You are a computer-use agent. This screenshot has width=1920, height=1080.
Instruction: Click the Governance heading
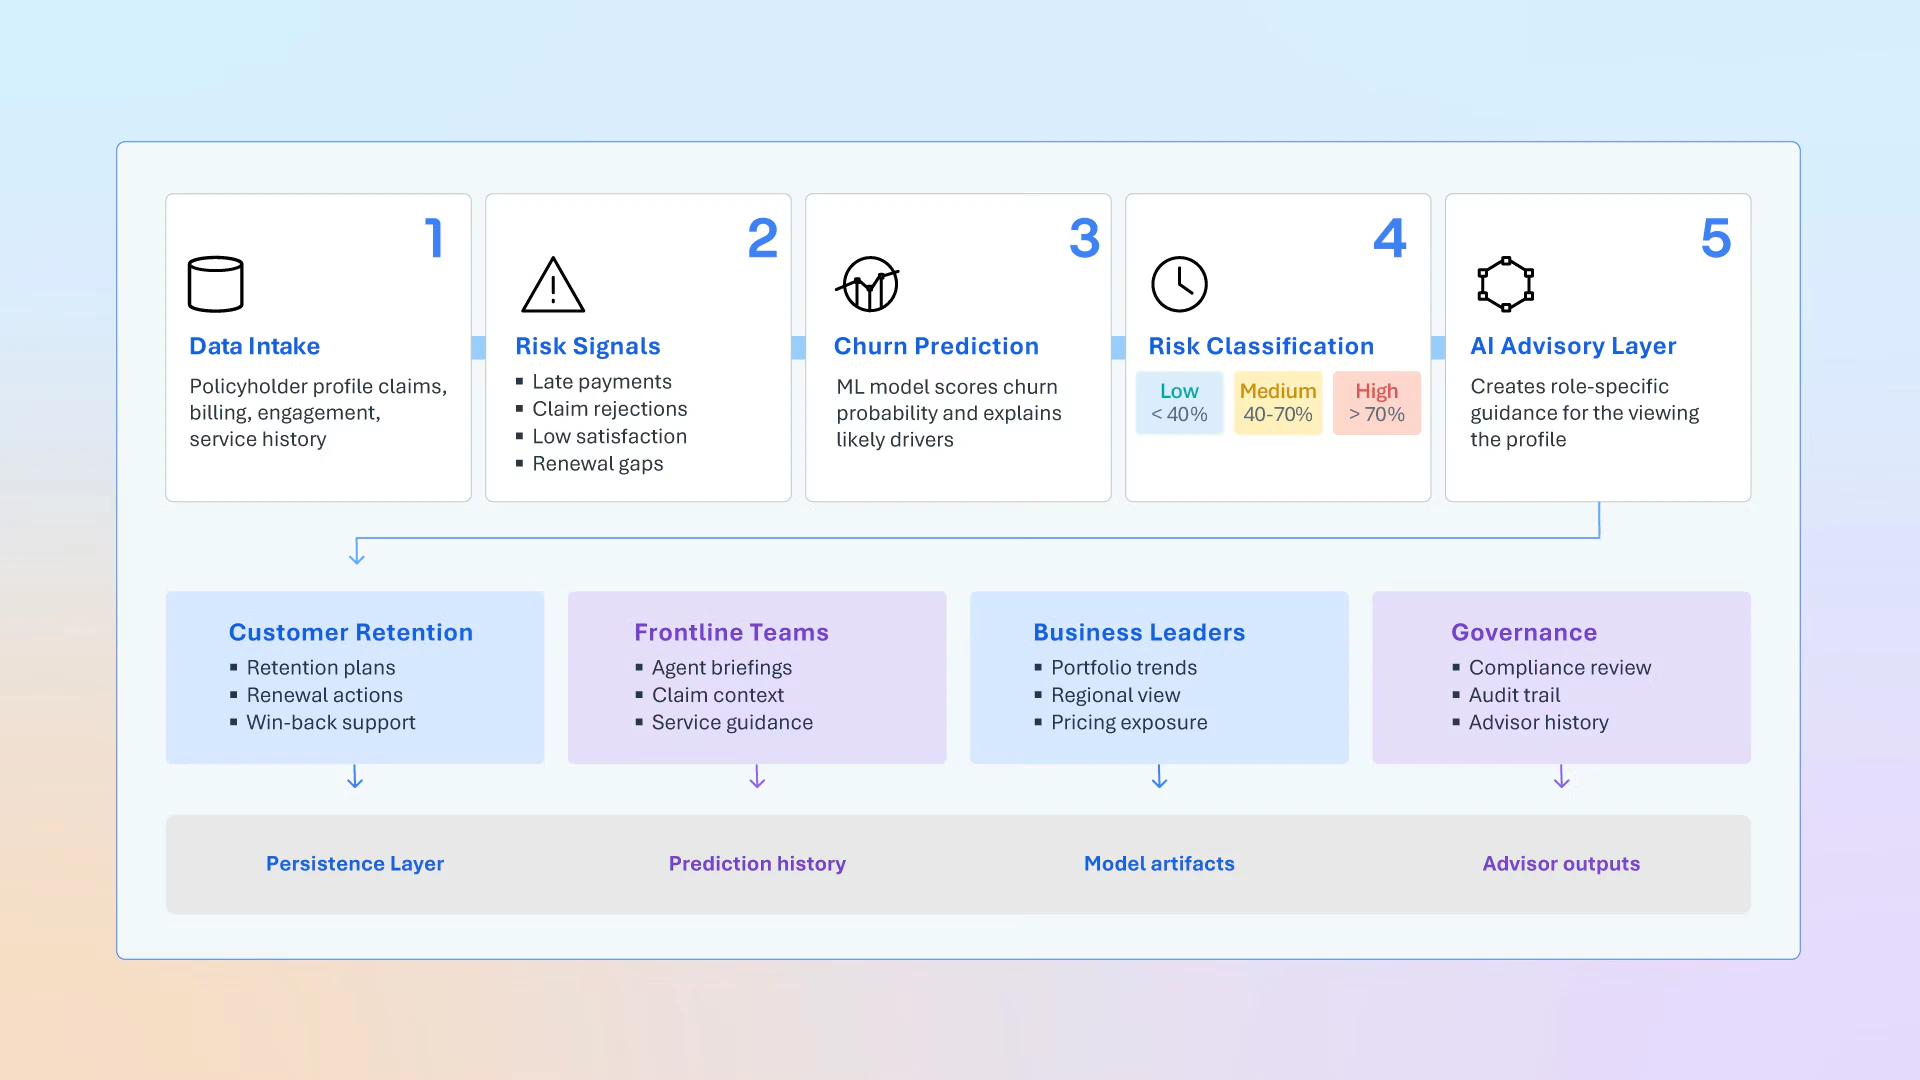pos(1524,632)
